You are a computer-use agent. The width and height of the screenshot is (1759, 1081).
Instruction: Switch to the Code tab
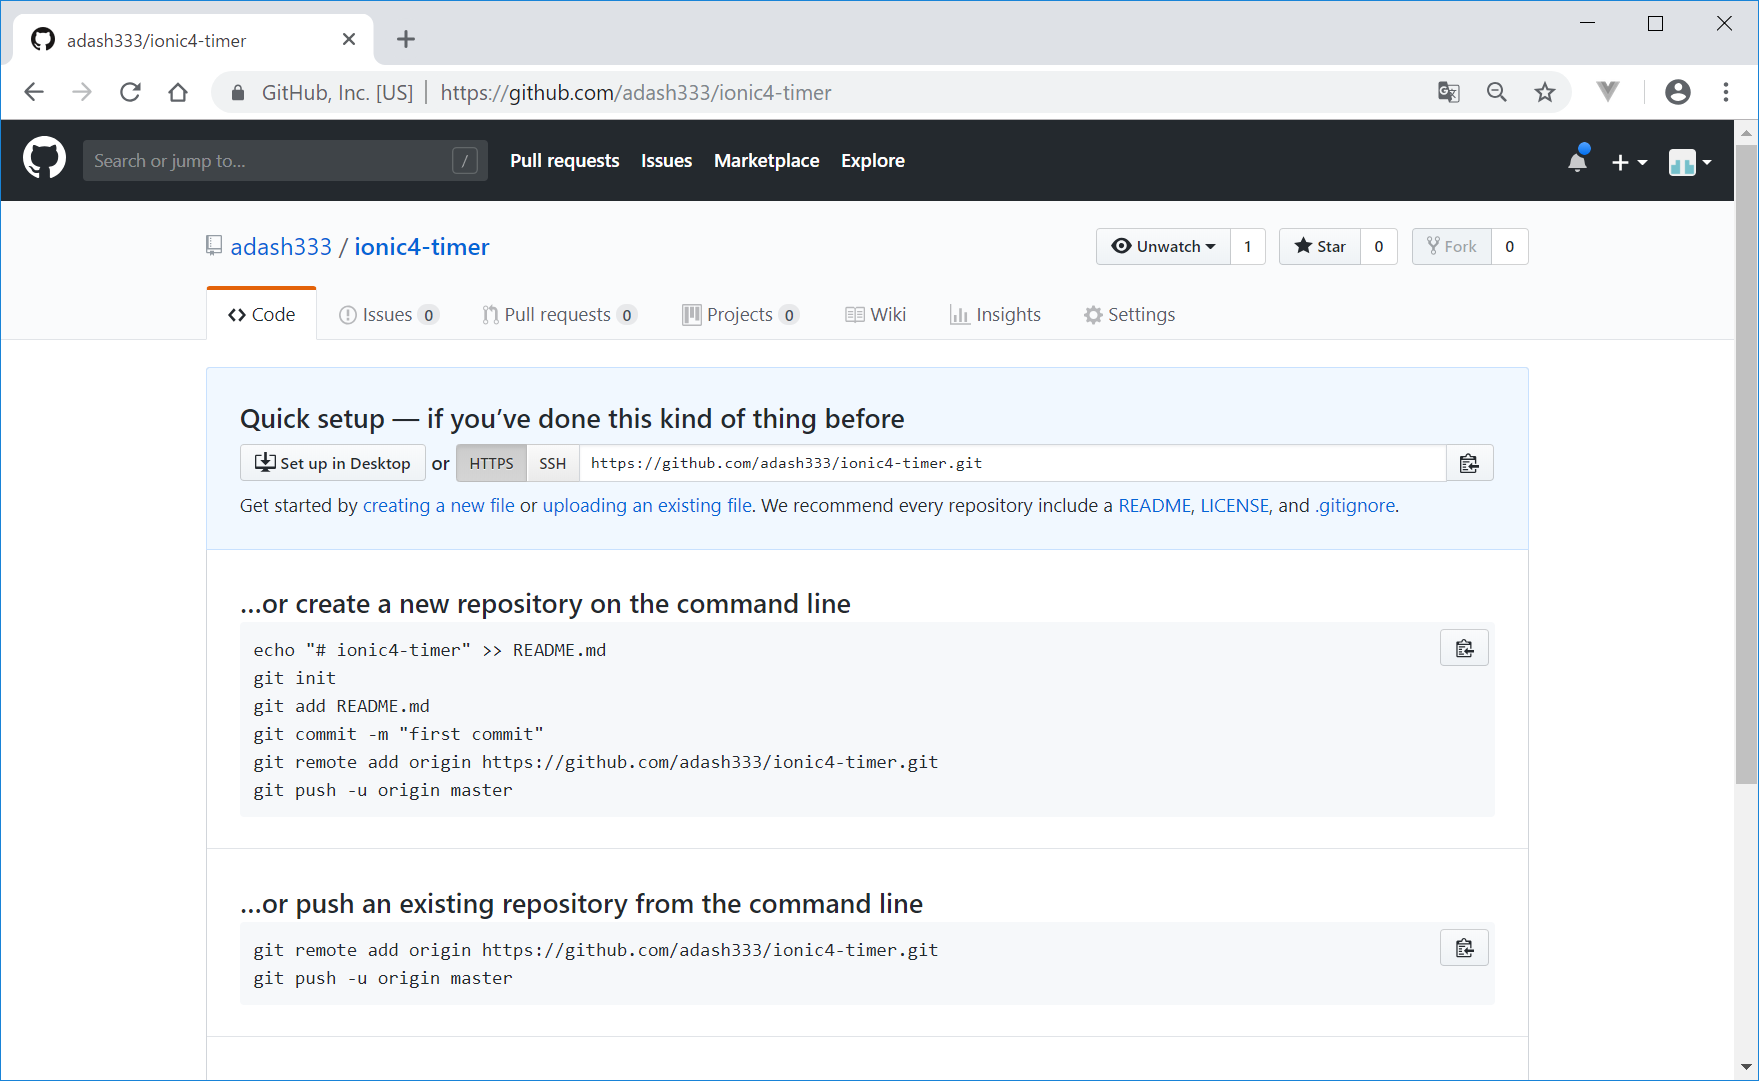(261, 314)
